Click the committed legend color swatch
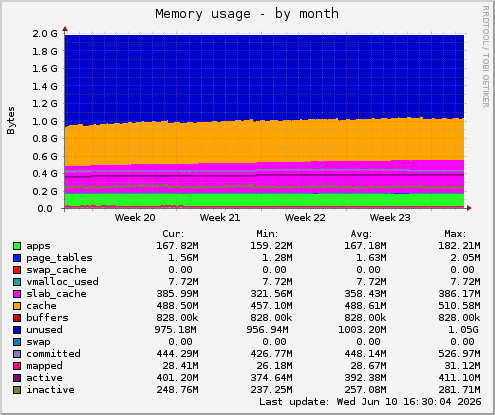 coord(17,354)
